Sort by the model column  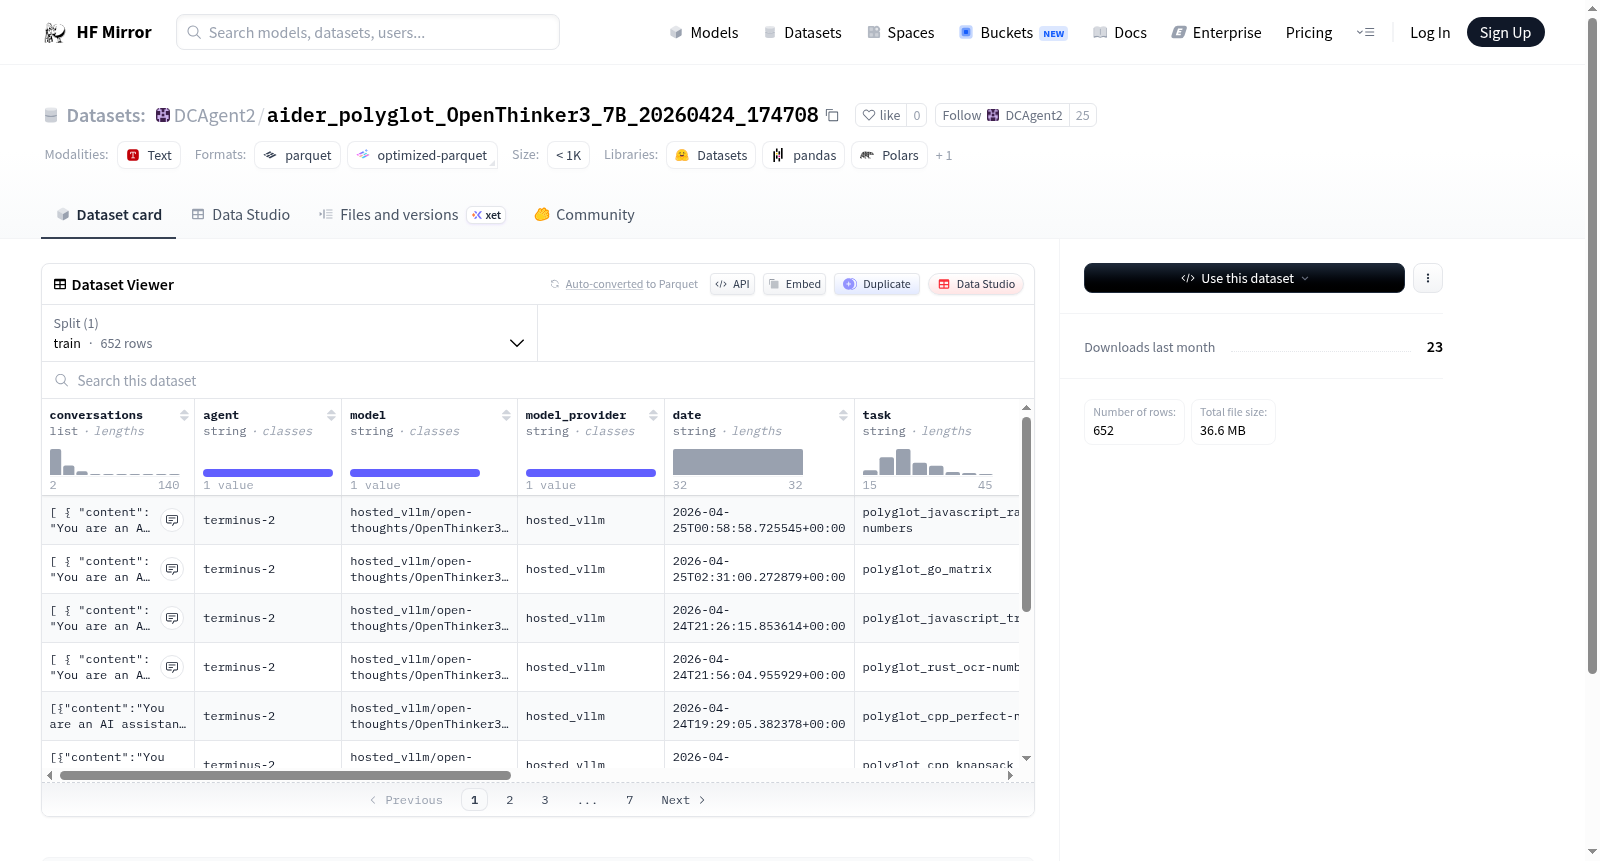coord(506,415)
